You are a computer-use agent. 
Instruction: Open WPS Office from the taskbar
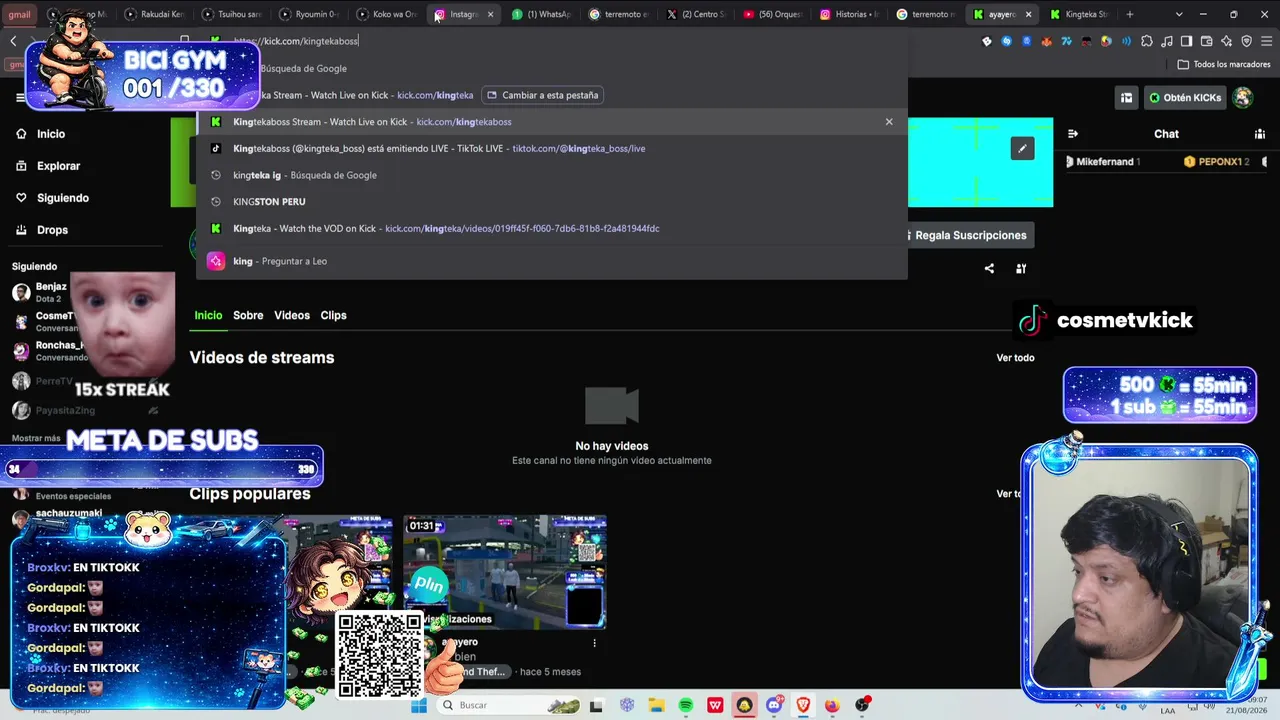coord(715,705)
